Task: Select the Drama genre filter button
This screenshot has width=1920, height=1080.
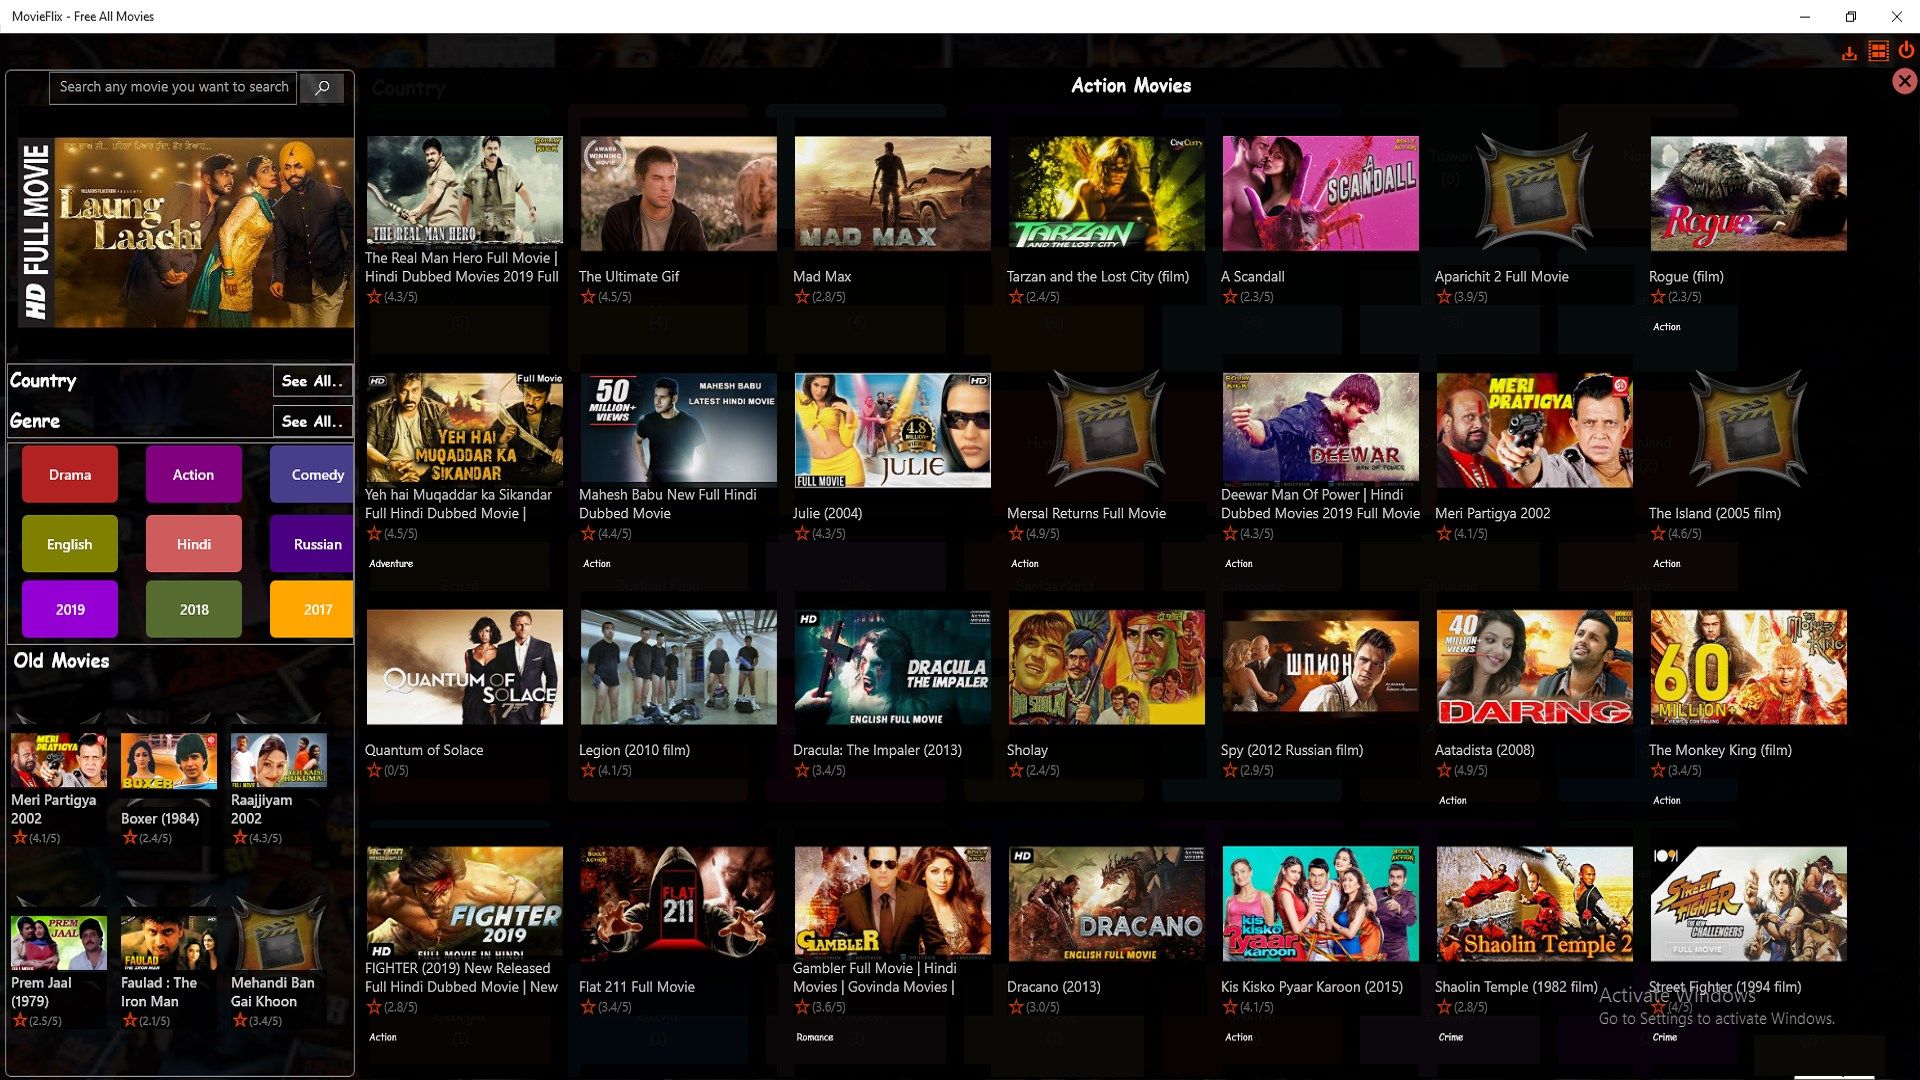Action: click(69, 475)
